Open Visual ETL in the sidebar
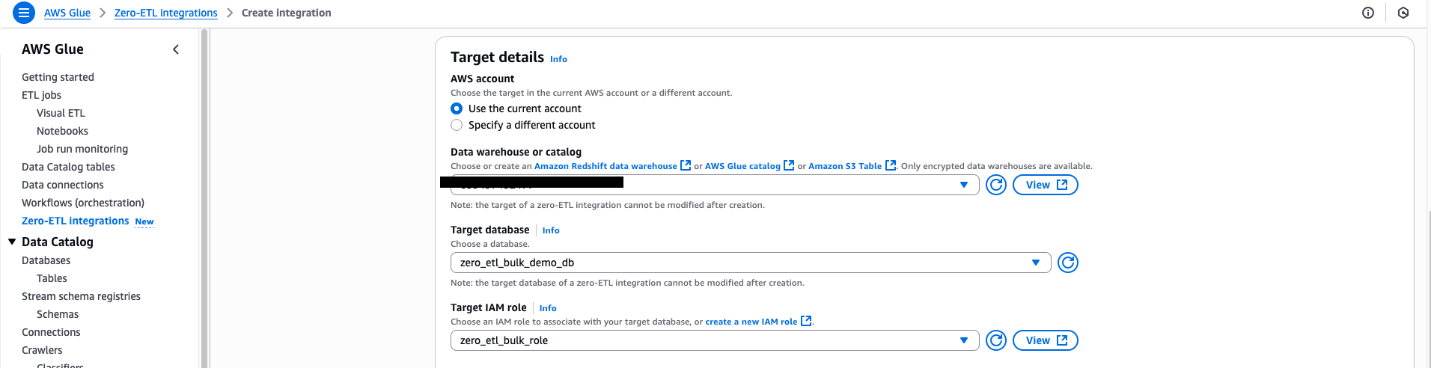 [x=61, y=113]
